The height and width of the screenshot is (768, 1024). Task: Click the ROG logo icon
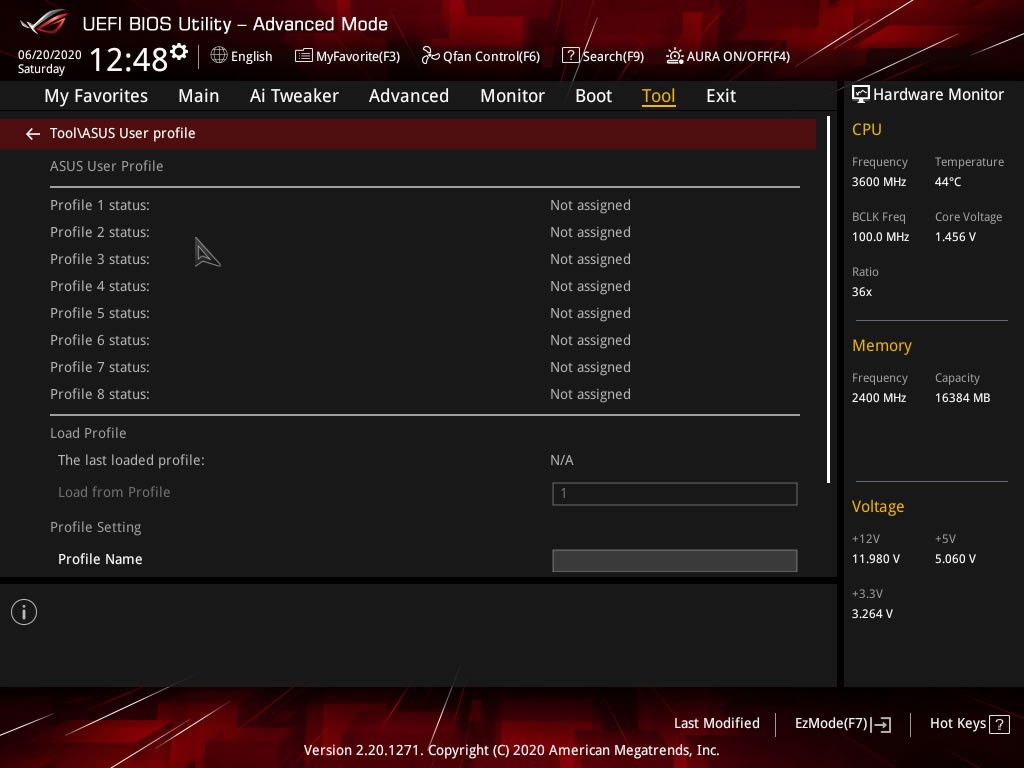coord(43,22)
